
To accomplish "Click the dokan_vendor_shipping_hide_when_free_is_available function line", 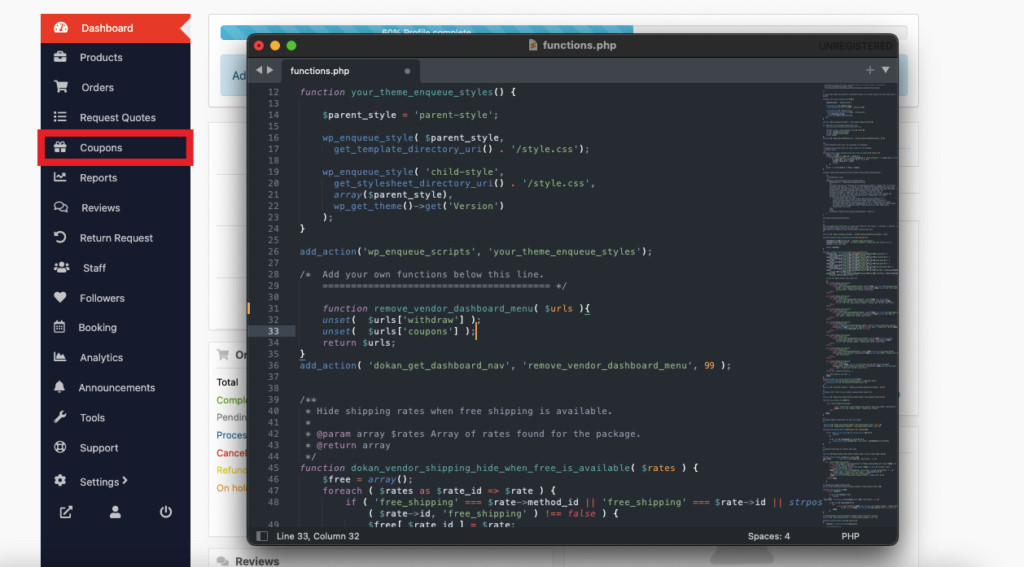I will pos(499,468).
